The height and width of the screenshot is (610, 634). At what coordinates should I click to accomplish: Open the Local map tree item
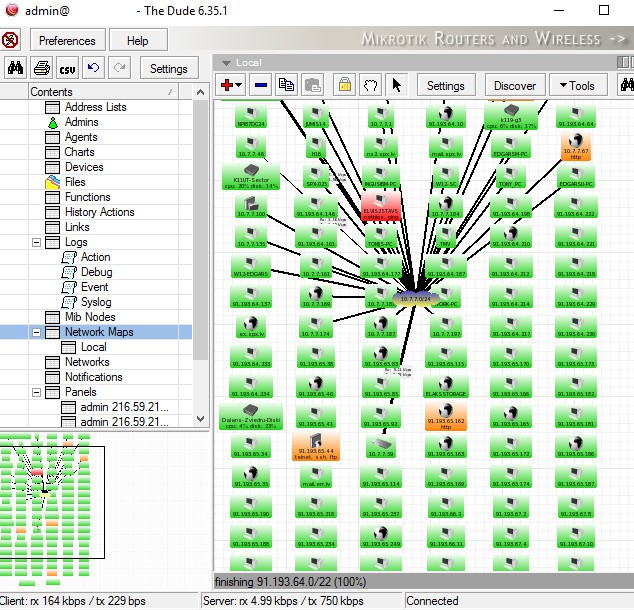click(94, 347)
